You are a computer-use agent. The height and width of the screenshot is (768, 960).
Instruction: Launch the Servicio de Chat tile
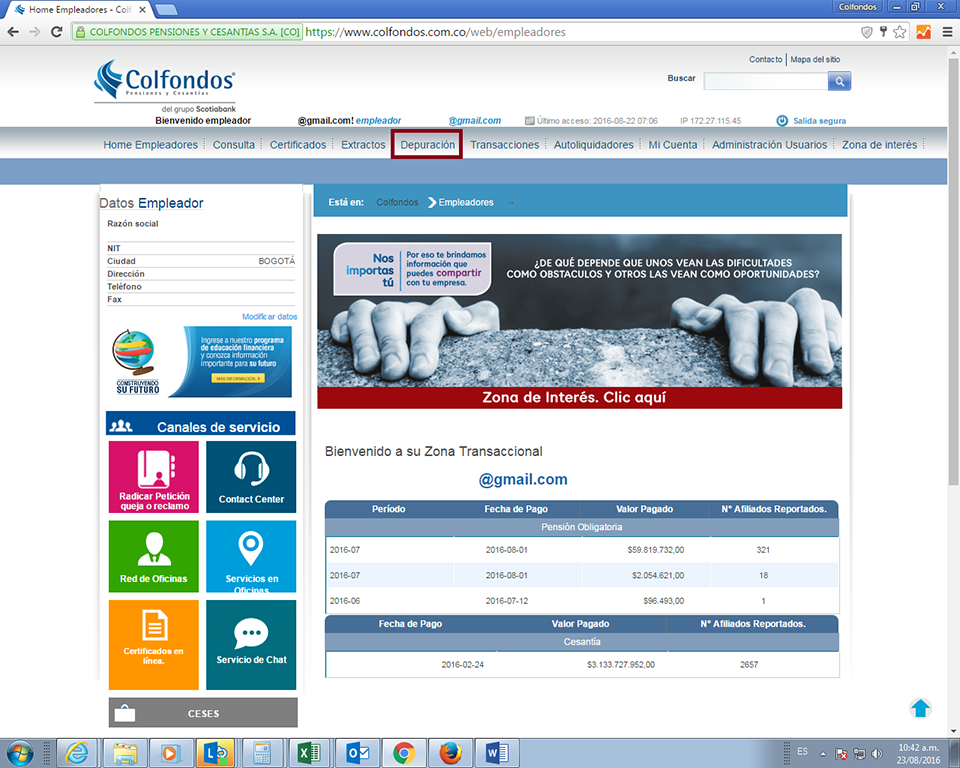[251, 644]
